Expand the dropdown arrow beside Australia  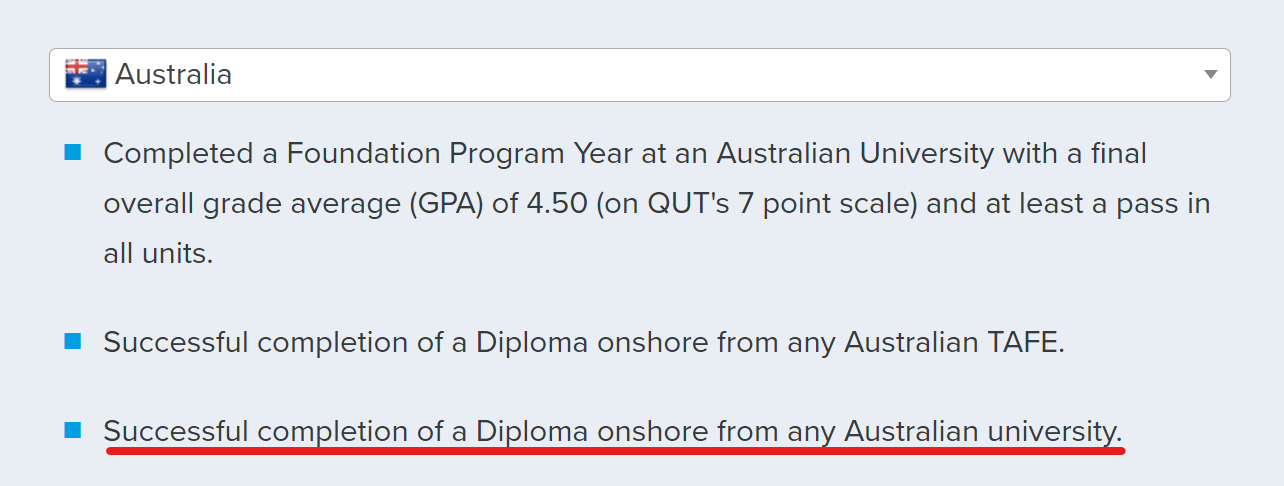coord(1210,75)
